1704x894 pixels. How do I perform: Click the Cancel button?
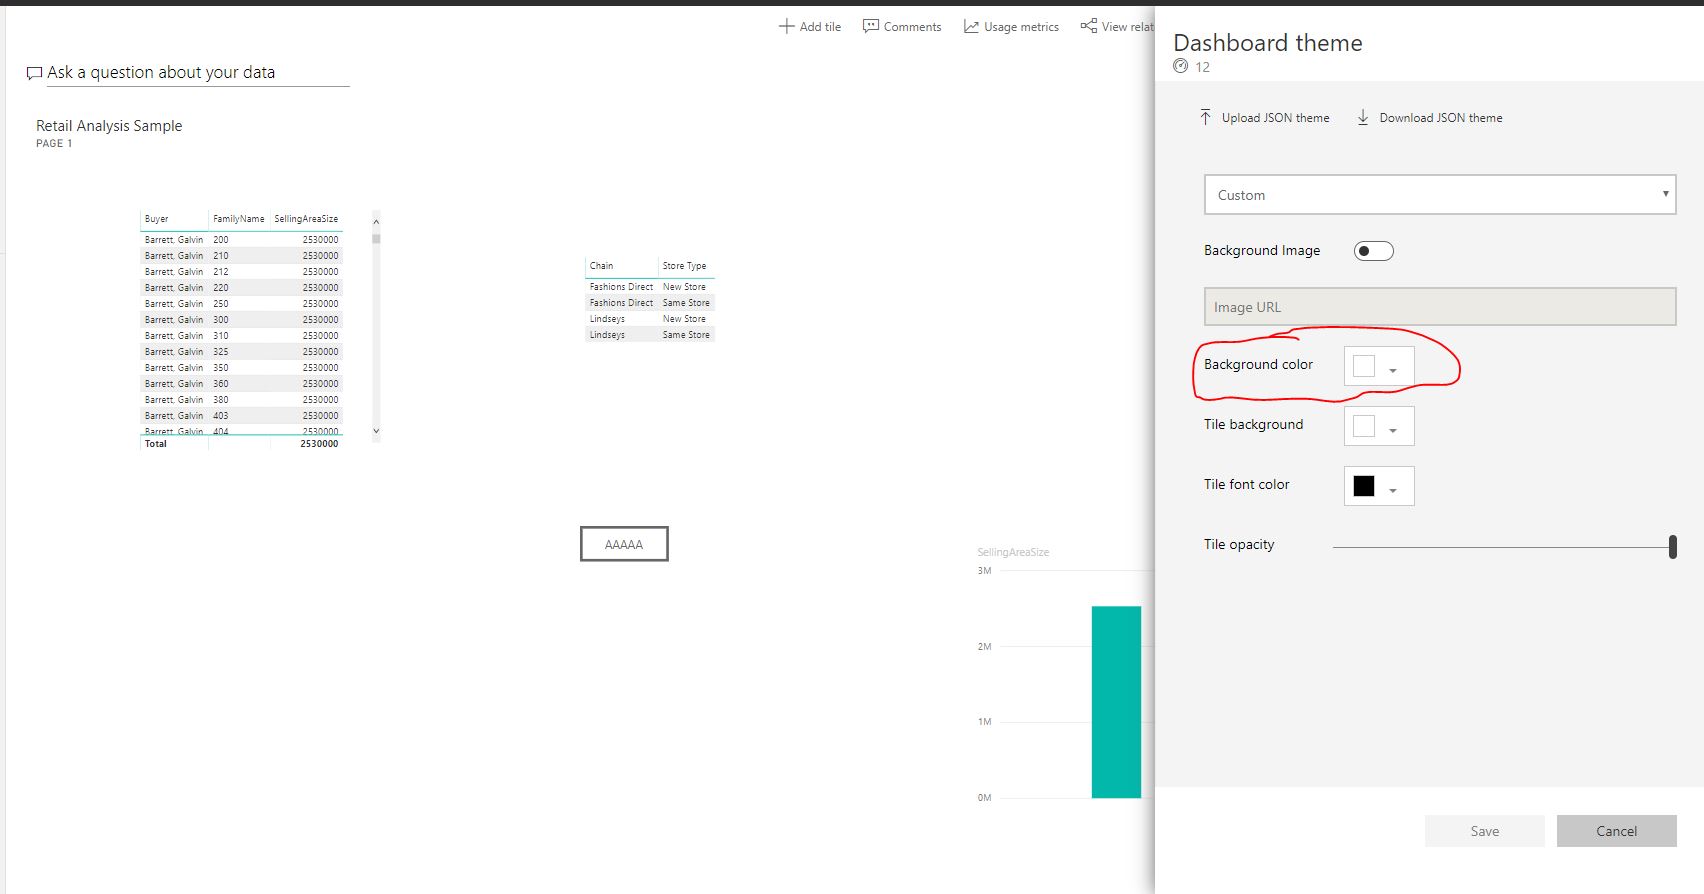click(x=1617, y=831)
